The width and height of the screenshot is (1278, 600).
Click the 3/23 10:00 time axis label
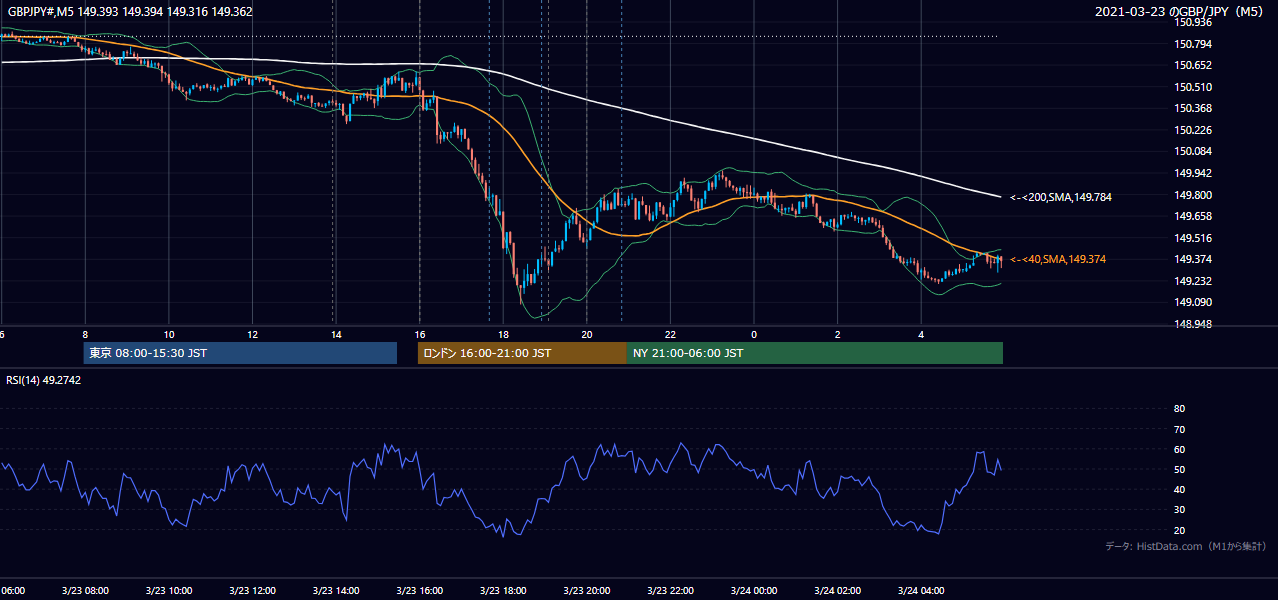tap(168, 591)
